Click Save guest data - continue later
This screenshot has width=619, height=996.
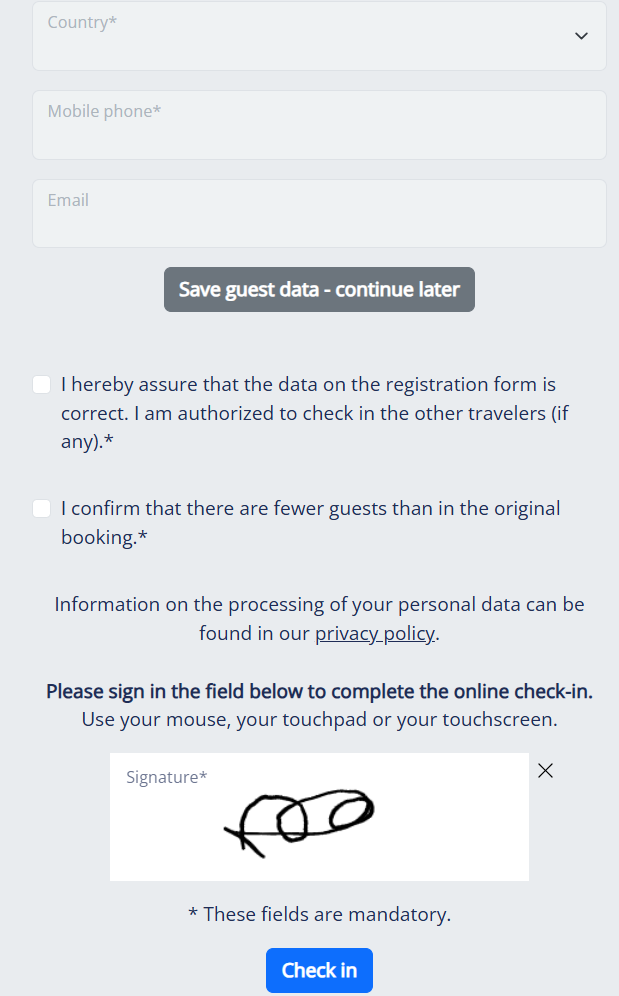319,290
